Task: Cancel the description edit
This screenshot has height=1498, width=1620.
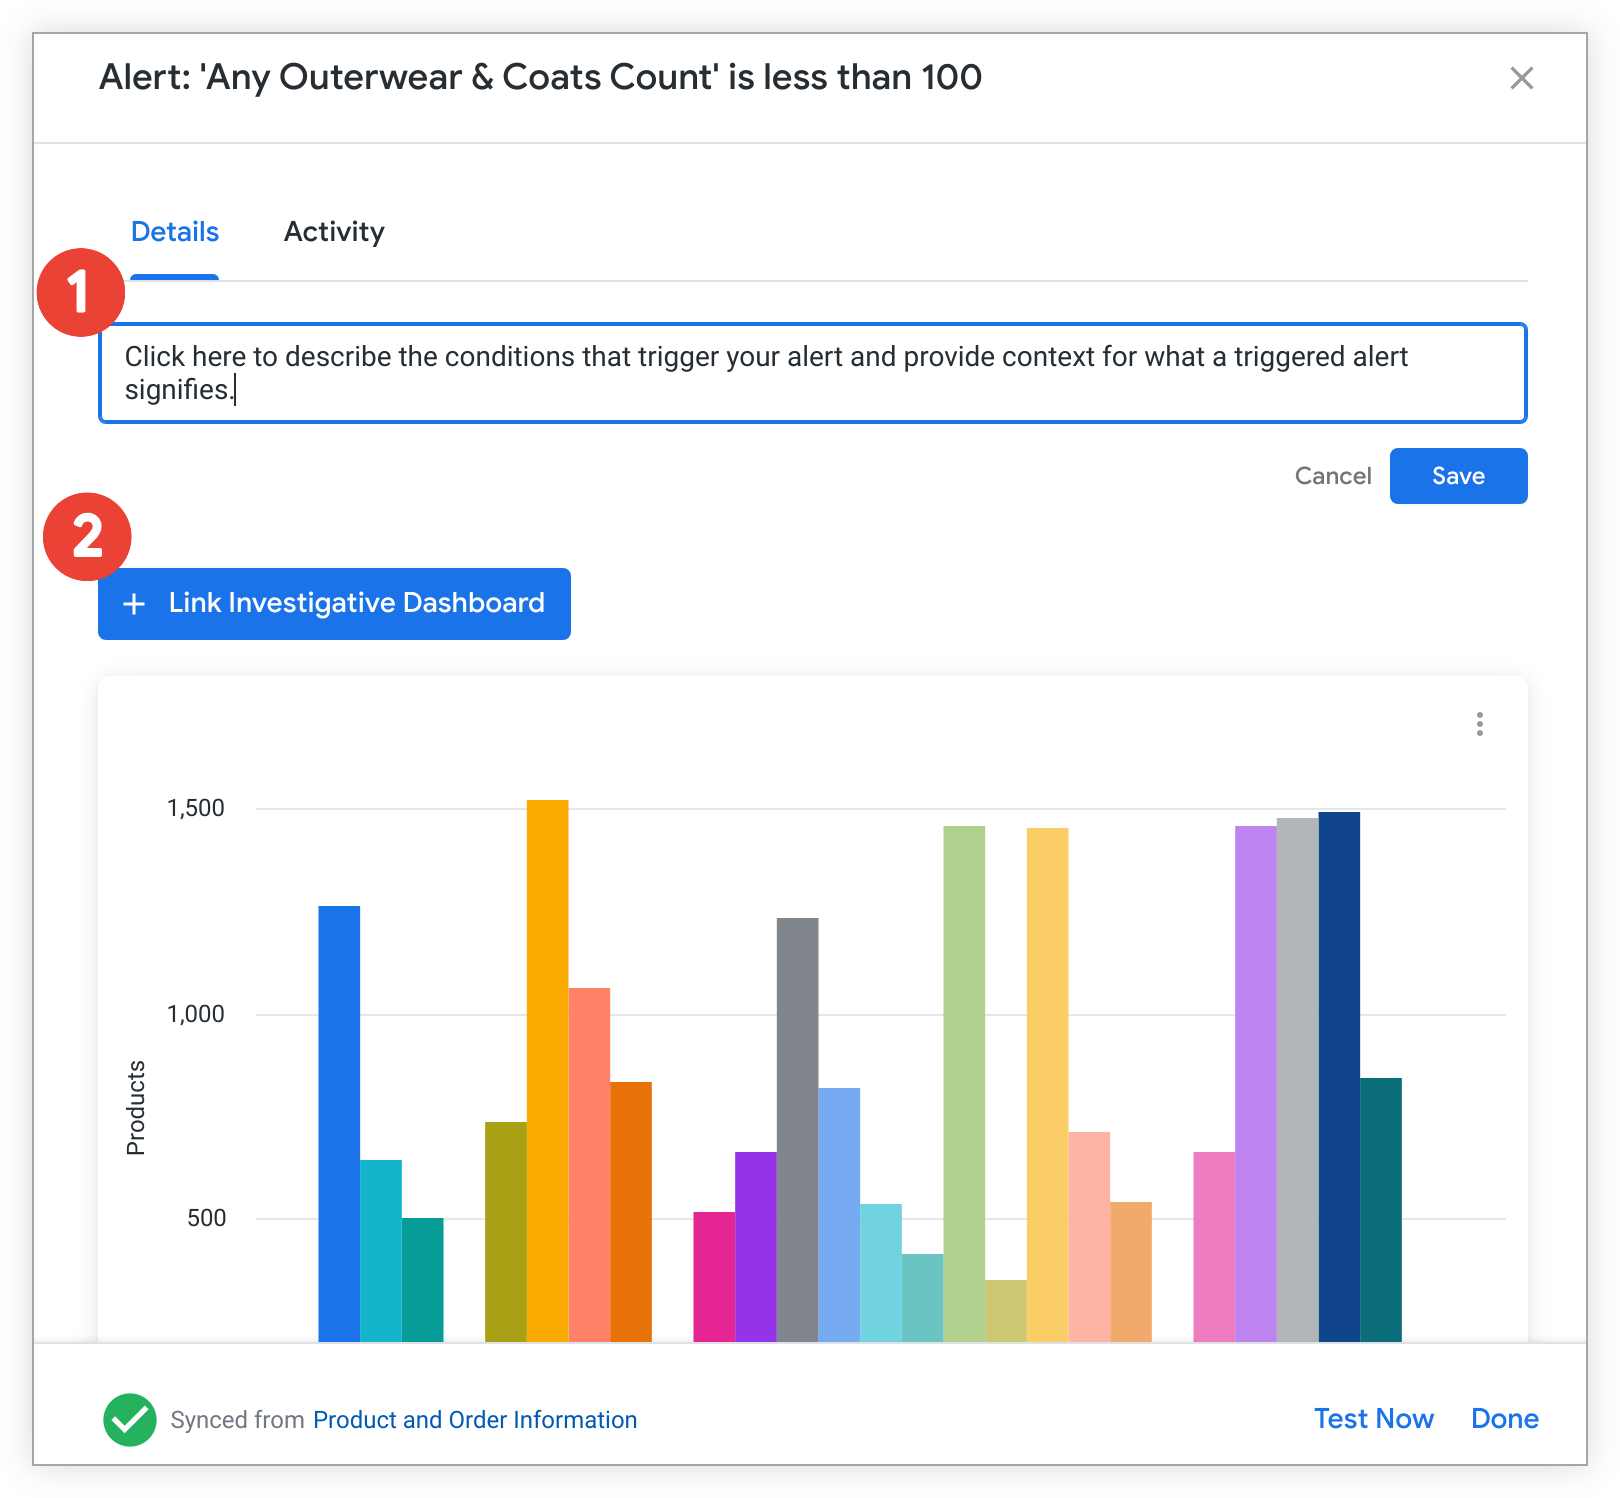Action: pyautogui.click(x=1332, y=476)
